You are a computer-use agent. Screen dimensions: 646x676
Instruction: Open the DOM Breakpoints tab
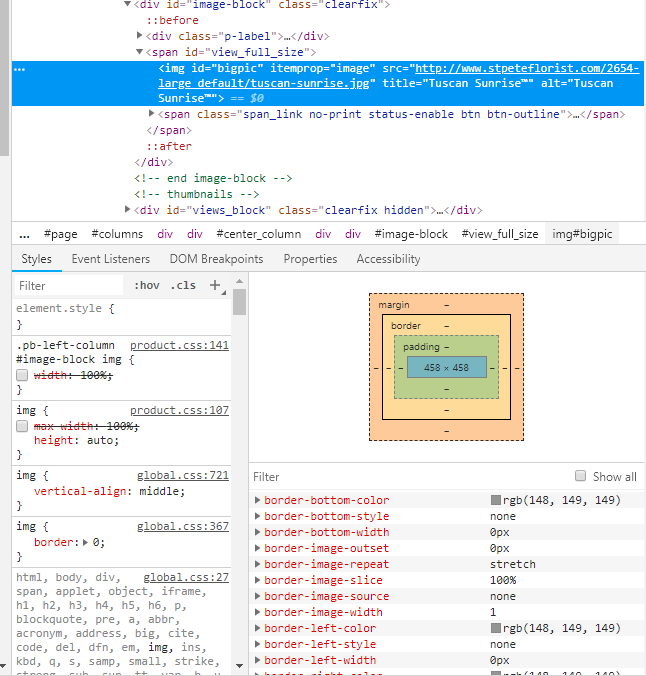[x=216, y=259]
